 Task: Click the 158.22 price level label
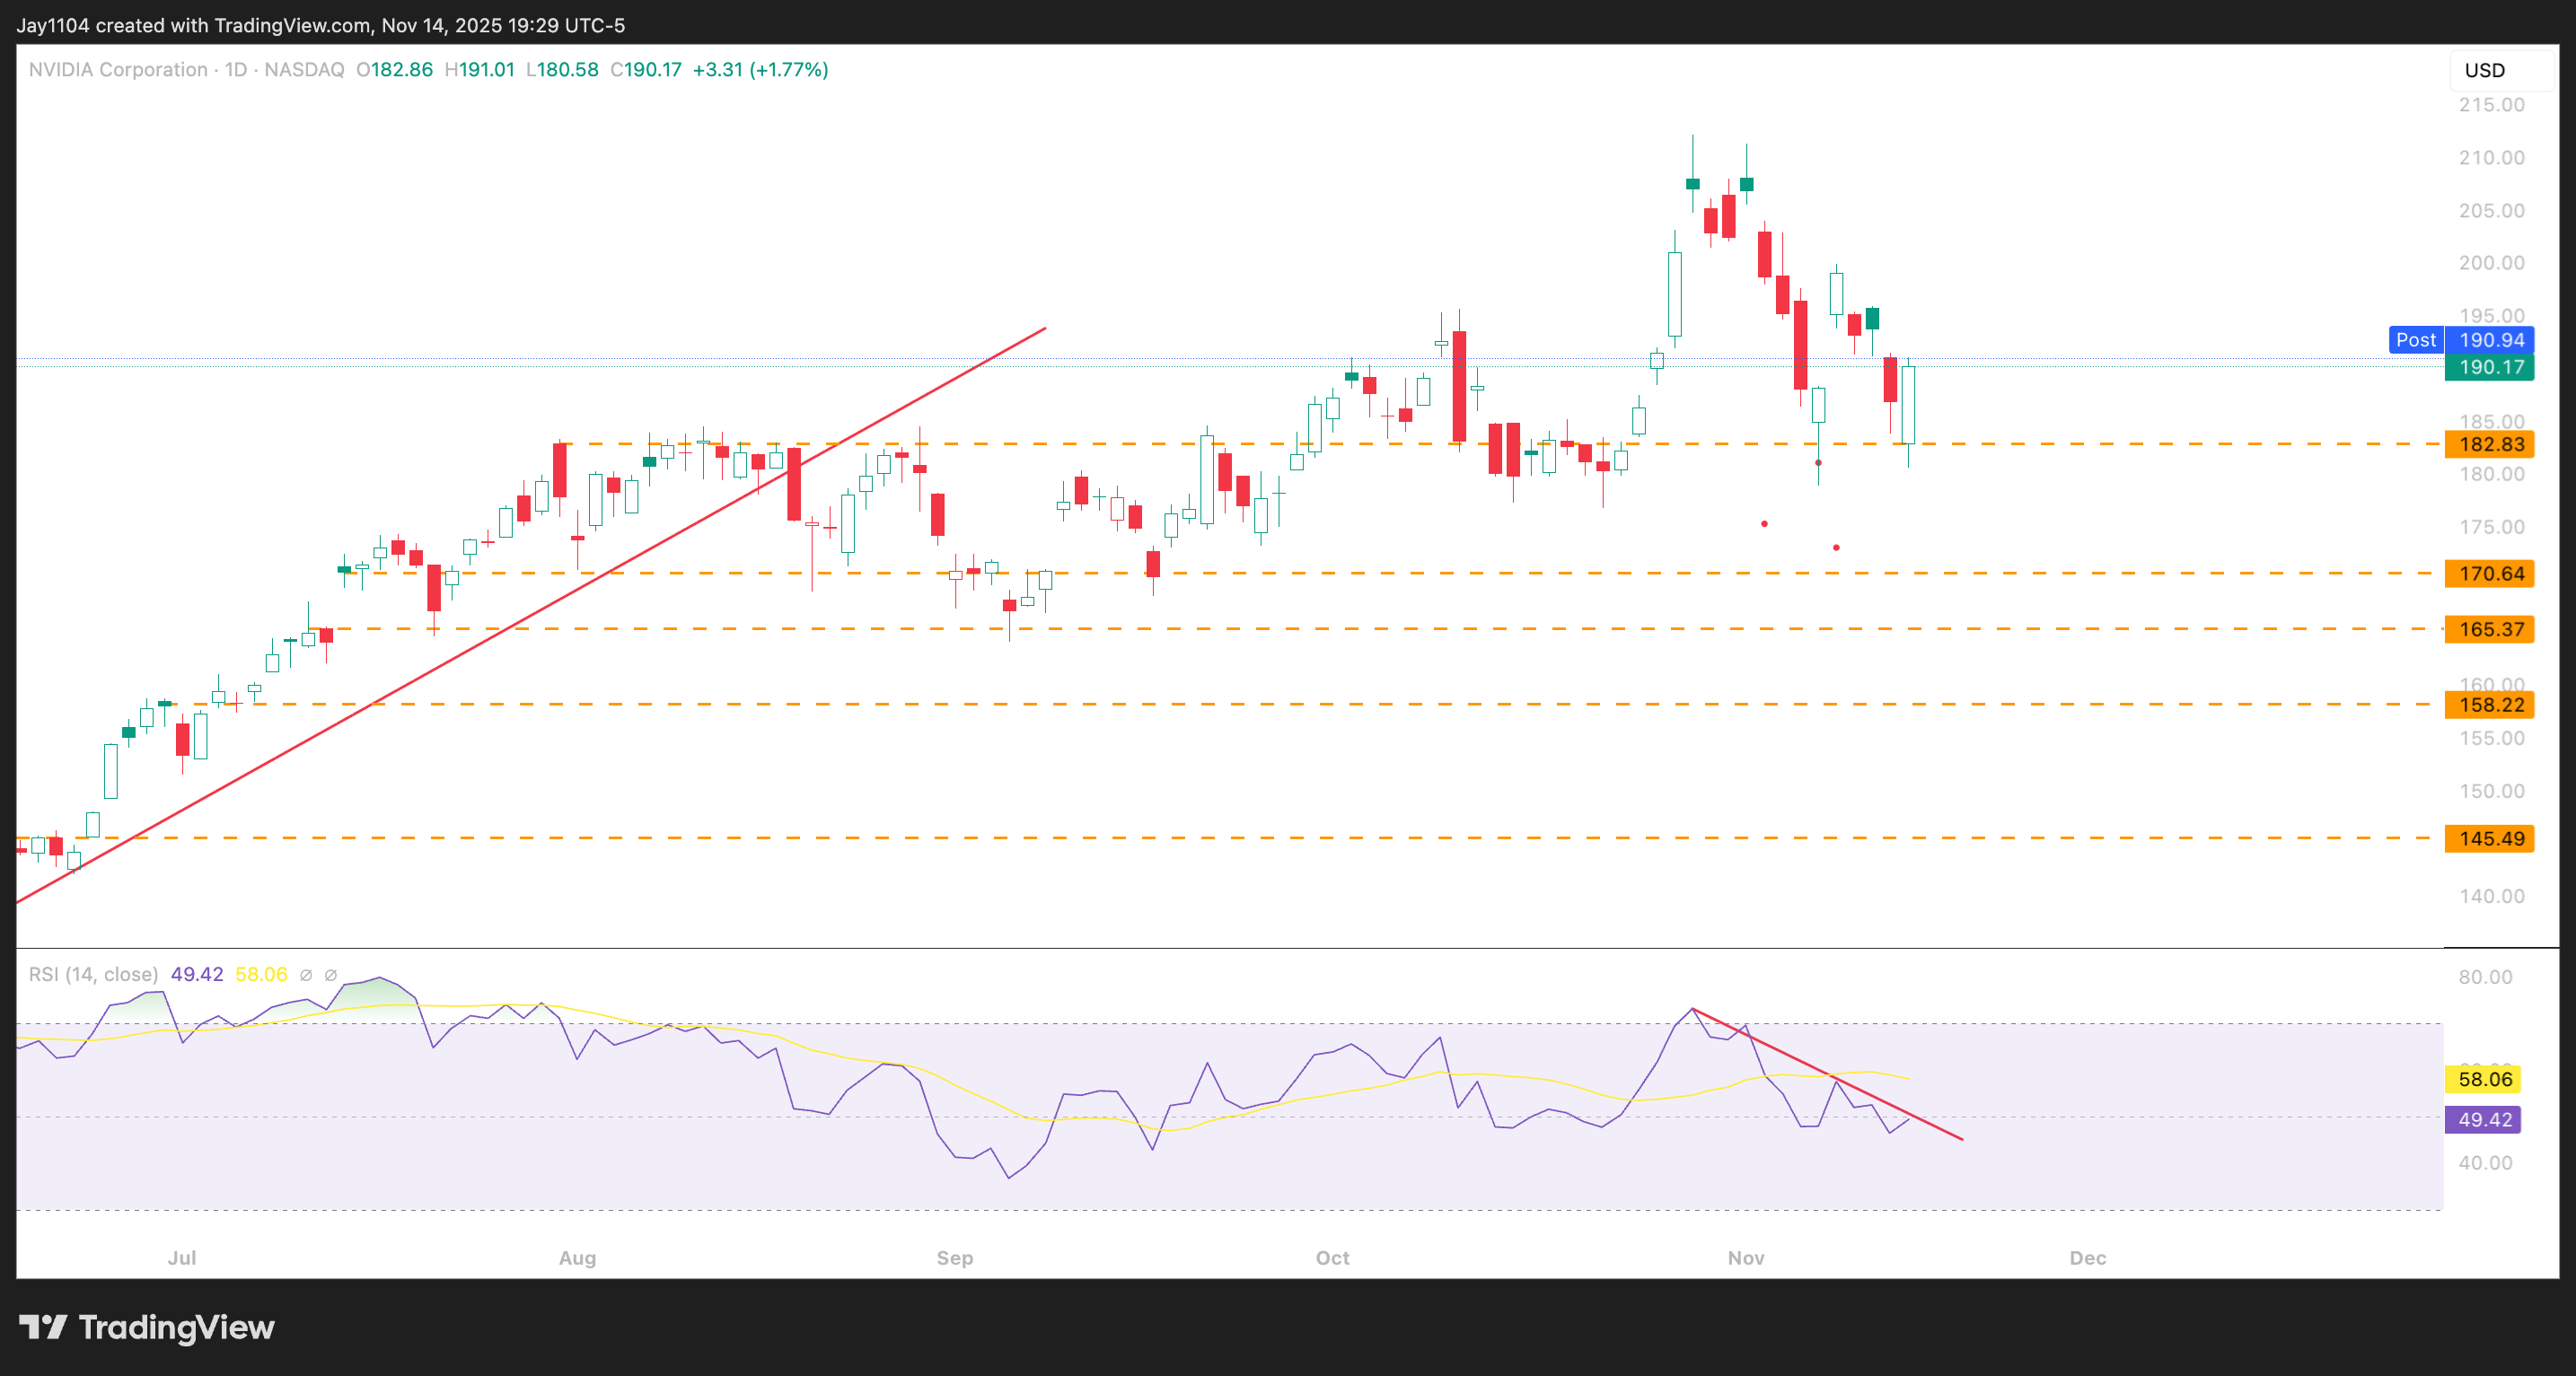point(2489,705)
